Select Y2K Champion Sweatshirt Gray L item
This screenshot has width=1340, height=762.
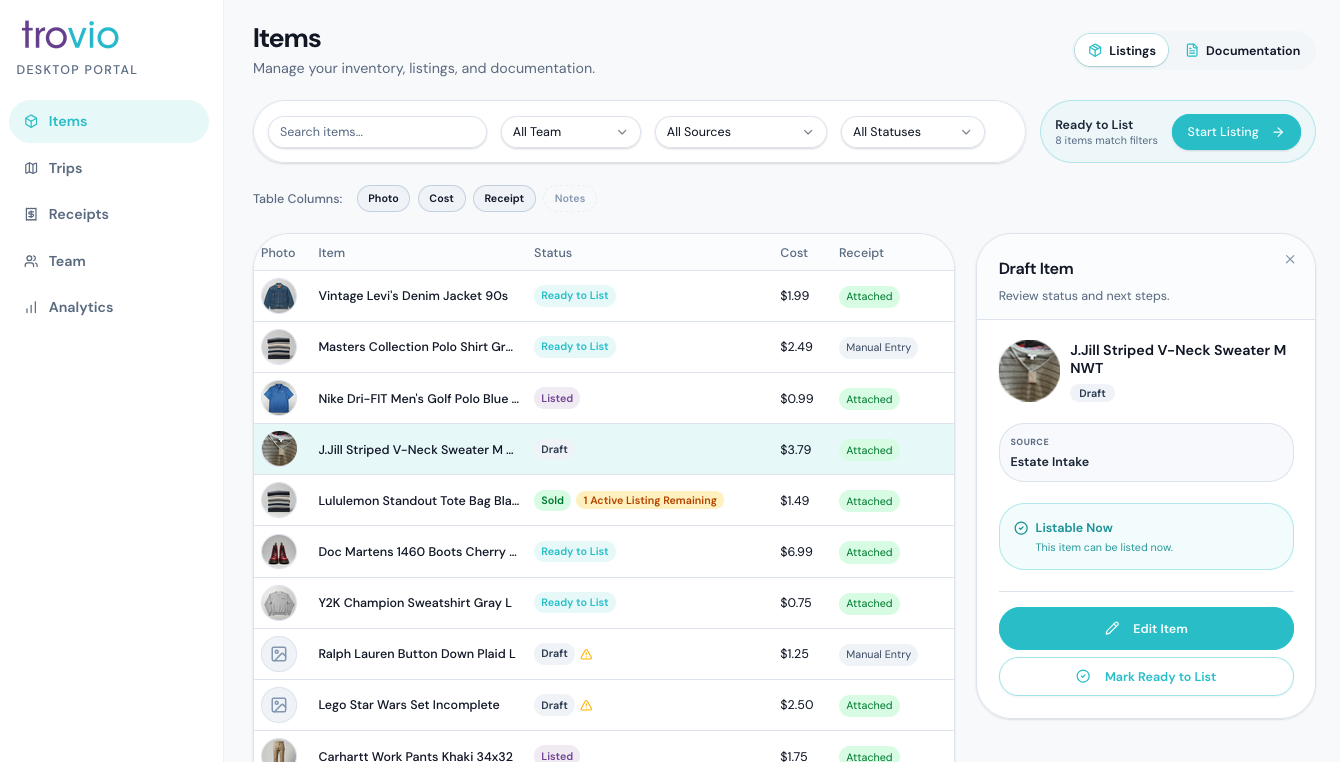point(604,603)
